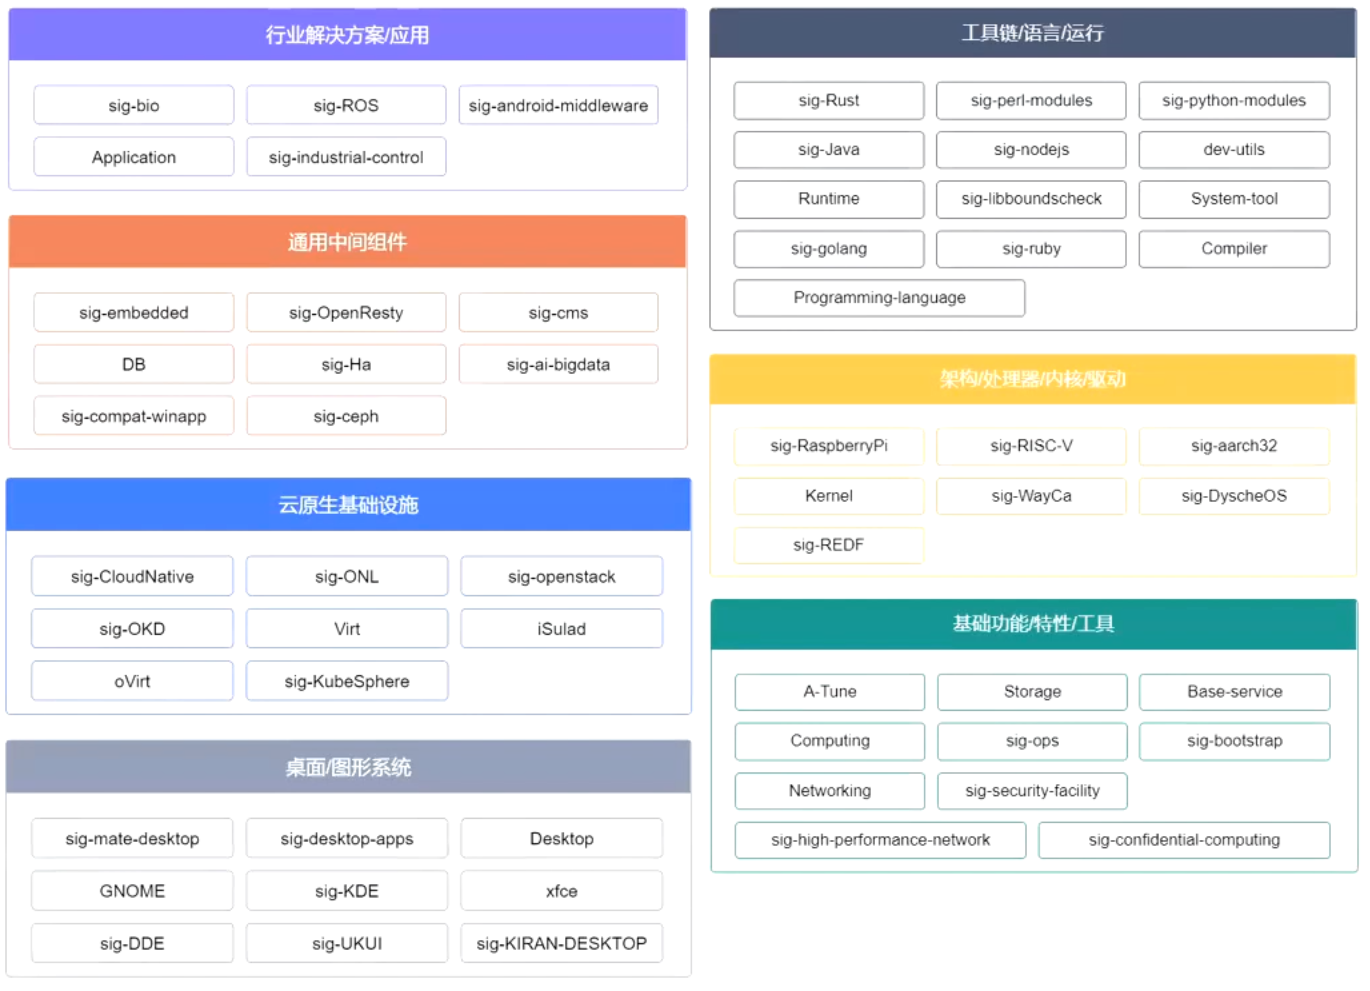Select the Base-service box

click(1235, 692)
